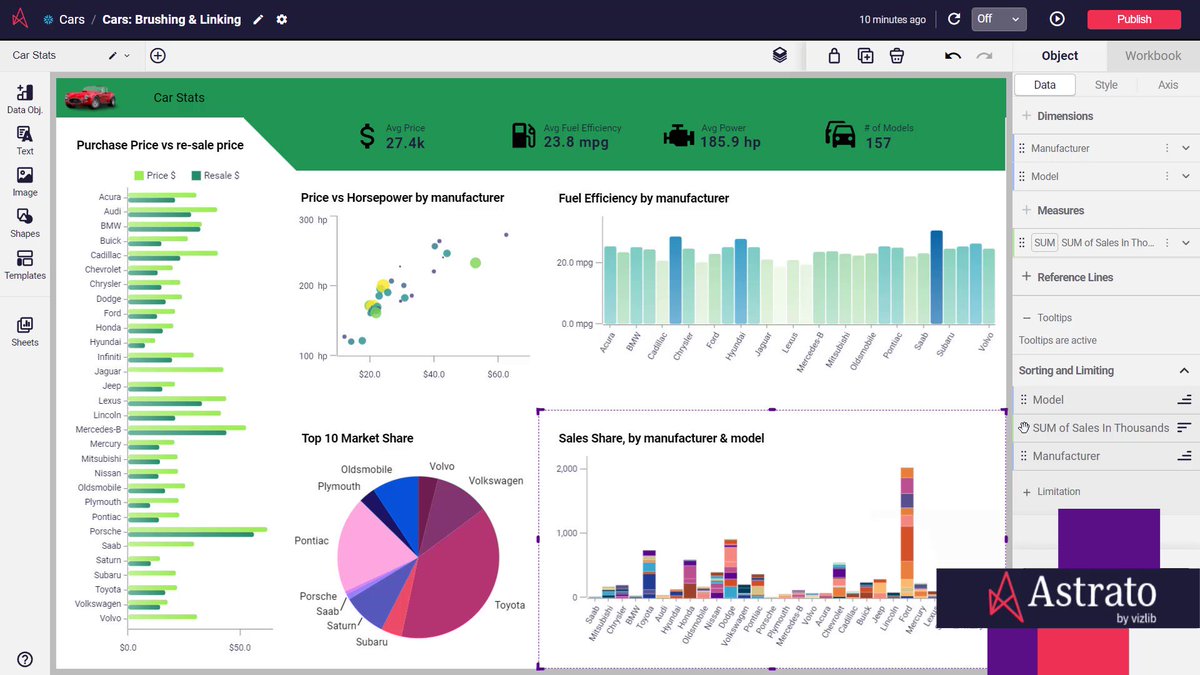The image size is (1200, 675).
Task: Select the Data sub-tab
Action: tap(1045, 86)
